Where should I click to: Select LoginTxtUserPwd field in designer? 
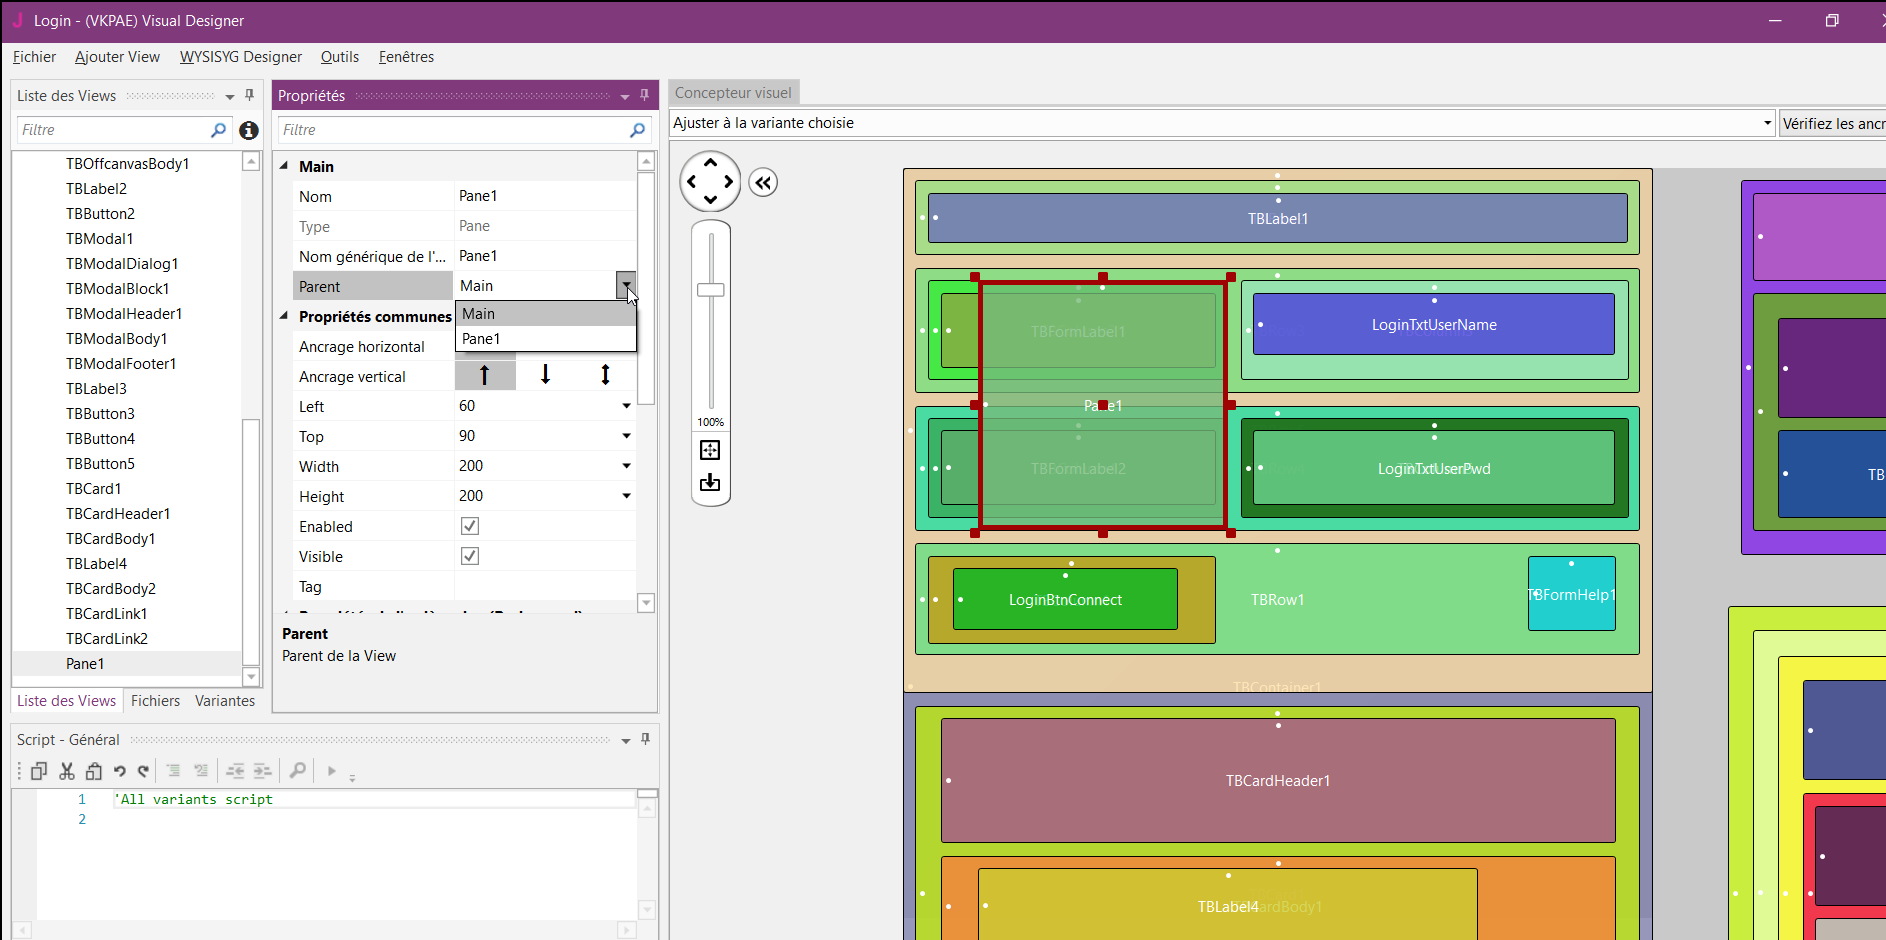[x=1433, y=469]
